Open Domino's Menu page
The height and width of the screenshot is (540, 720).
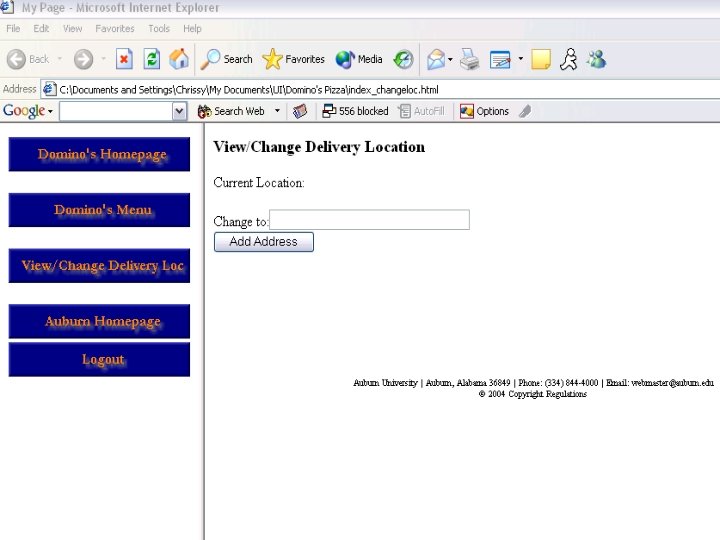pos(99,210)
